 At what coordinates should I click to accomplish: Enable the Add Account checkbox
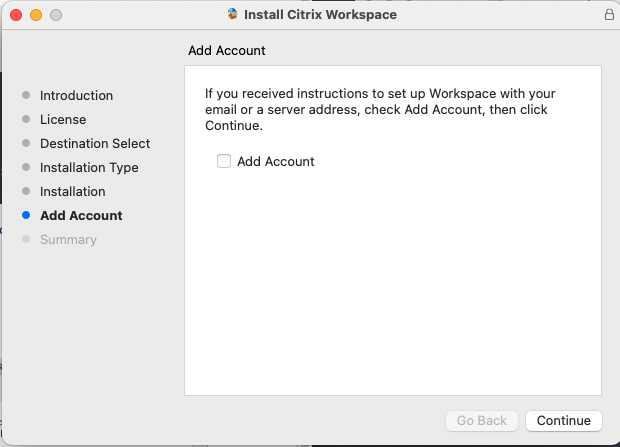[x=224, y=161]
